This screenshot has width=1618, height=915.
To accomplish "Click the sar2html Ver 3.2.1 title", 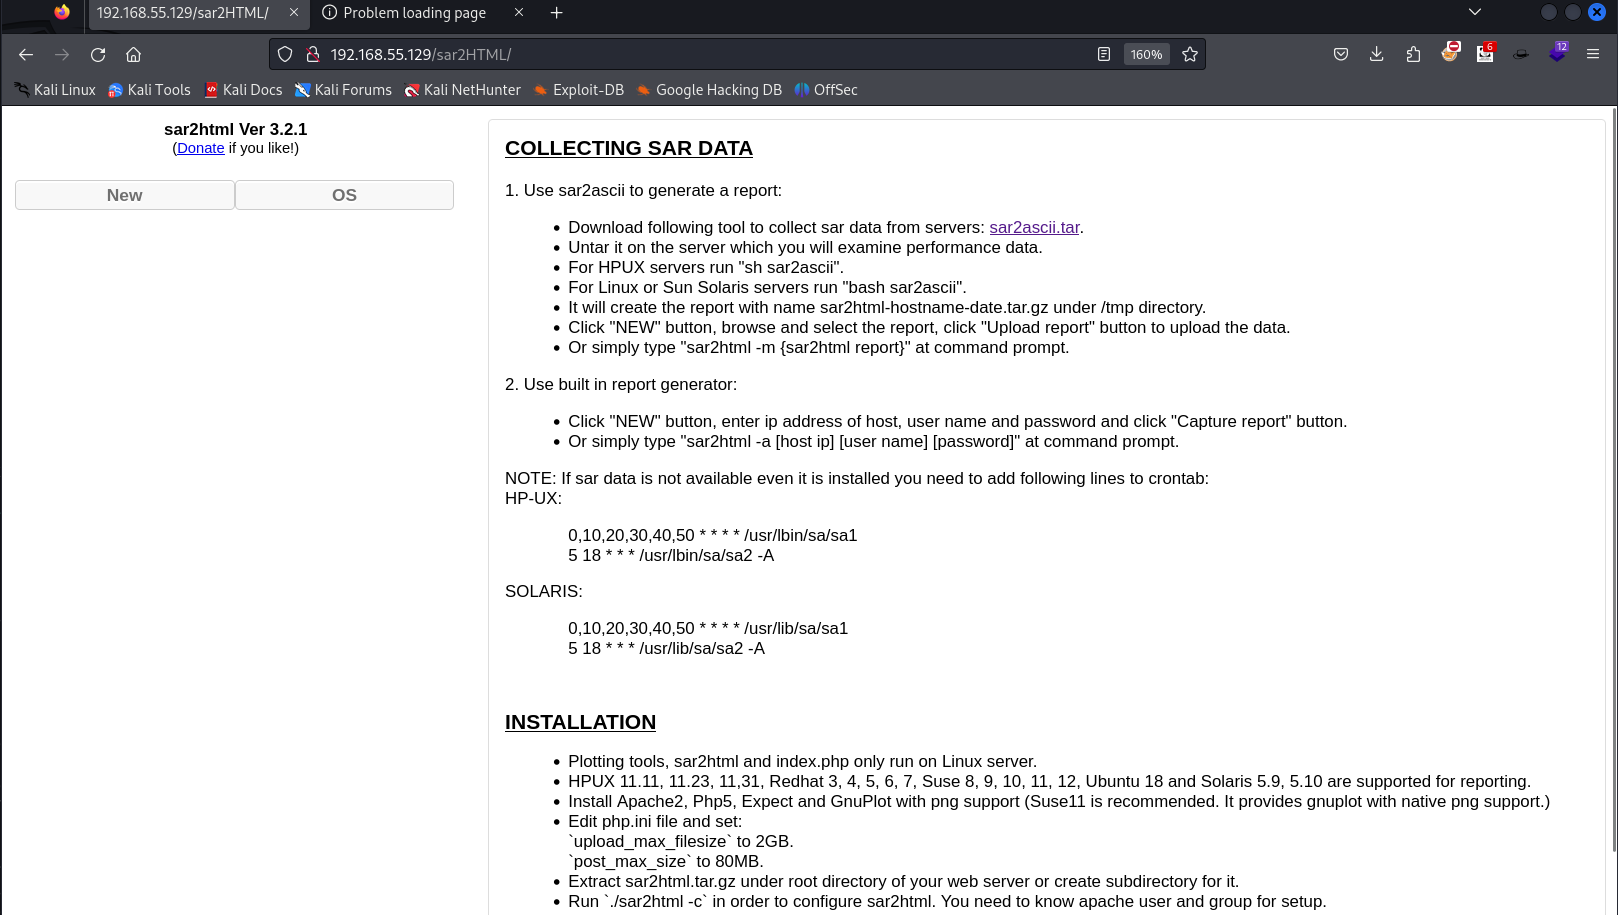I will pos(236,129).
